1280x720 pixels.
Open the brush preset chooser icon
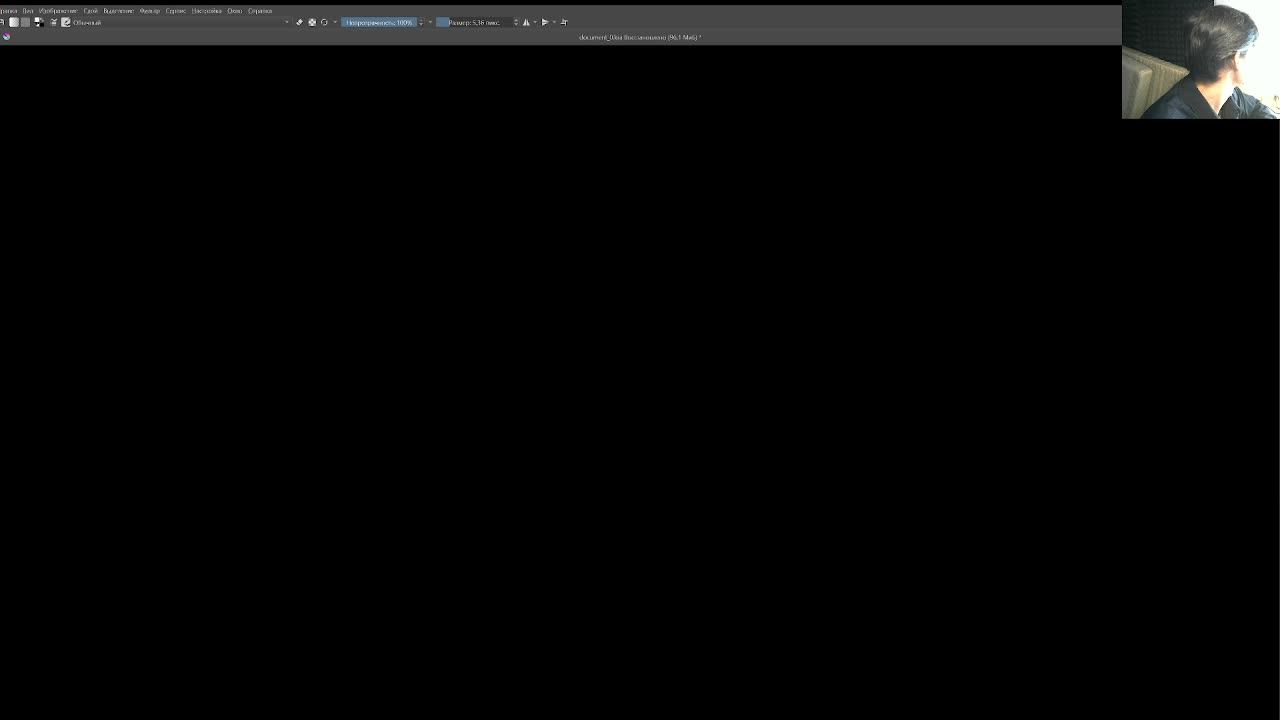coord(66,22)
